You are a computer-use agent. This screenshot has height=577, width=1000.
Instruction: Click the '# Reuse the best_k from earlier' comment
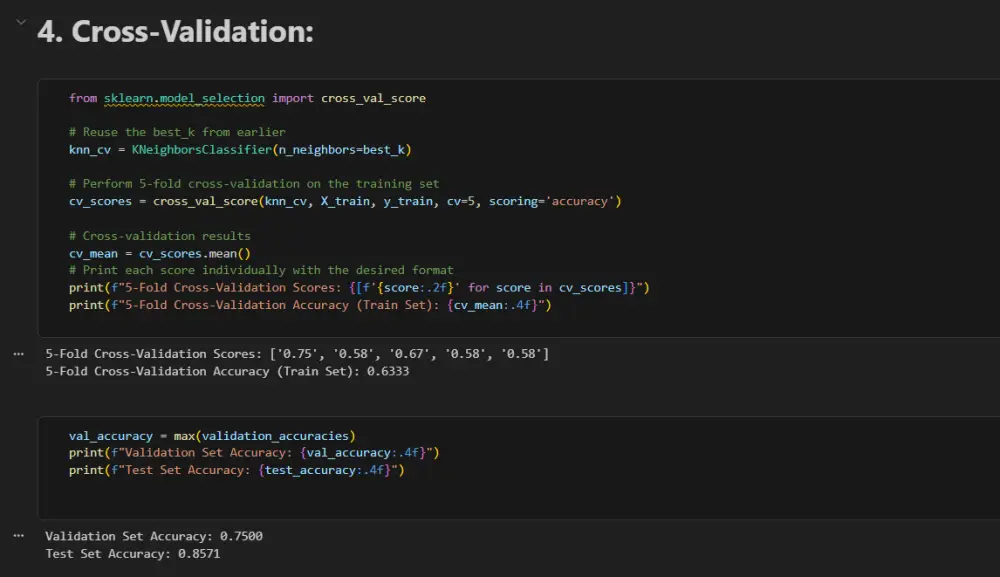(177, 132)
